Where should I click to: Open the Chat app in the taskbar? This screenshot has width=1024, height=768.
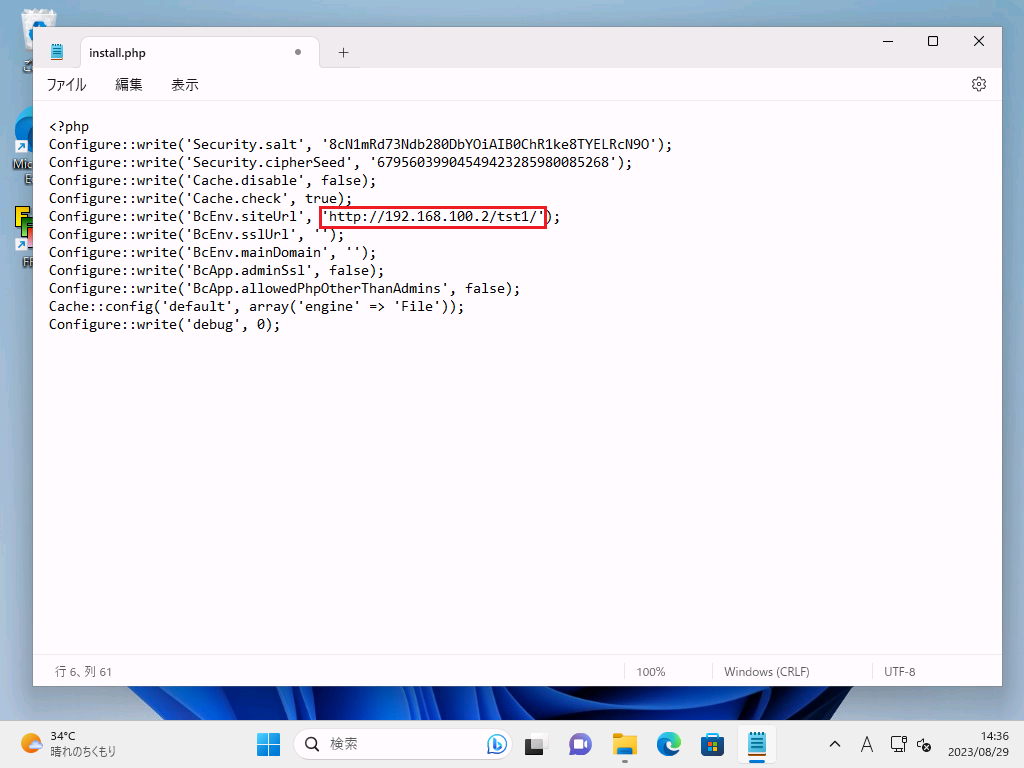pyautogui.click(x=580, y=744)
